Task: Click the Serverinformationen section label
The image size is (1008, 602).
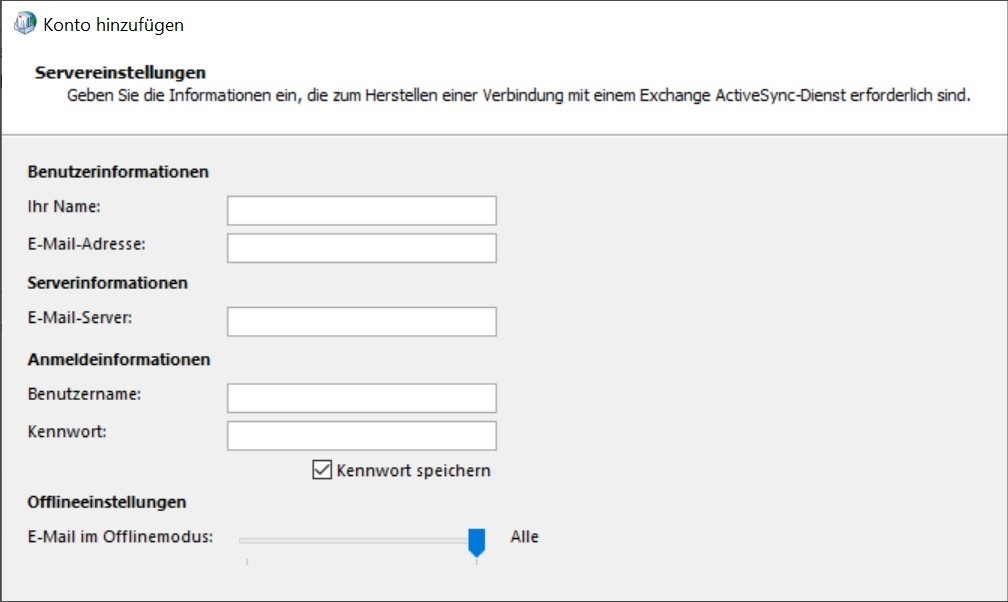Action: coord(106,283)
